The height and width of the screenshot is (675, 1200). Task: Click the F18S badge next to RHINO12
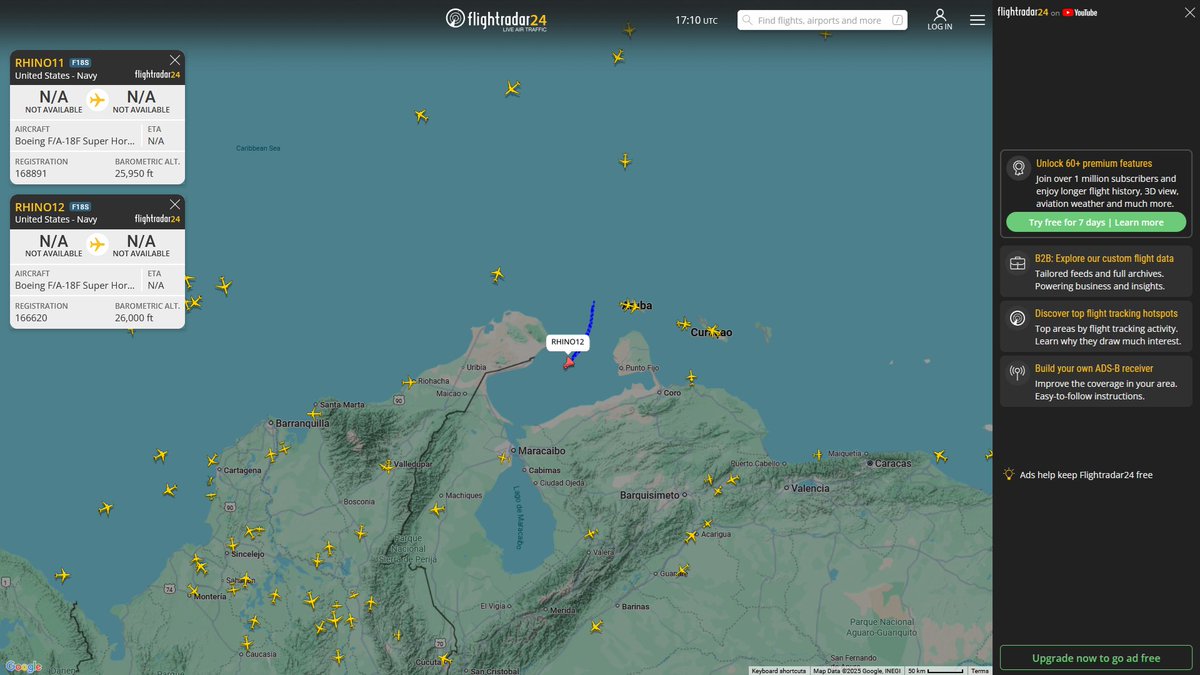[x=79, y=205]
